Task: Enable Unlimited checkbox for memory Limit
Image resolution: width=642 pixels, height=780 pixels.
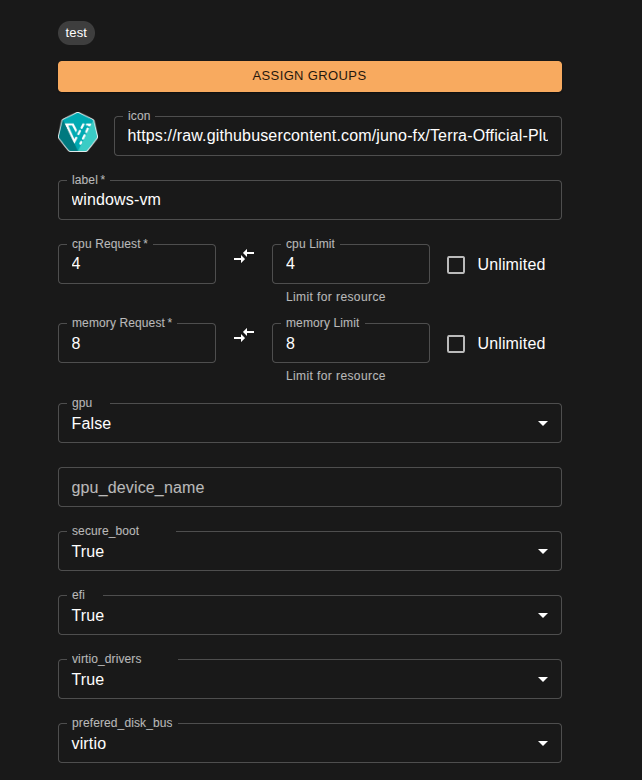Action: point(456,344)
